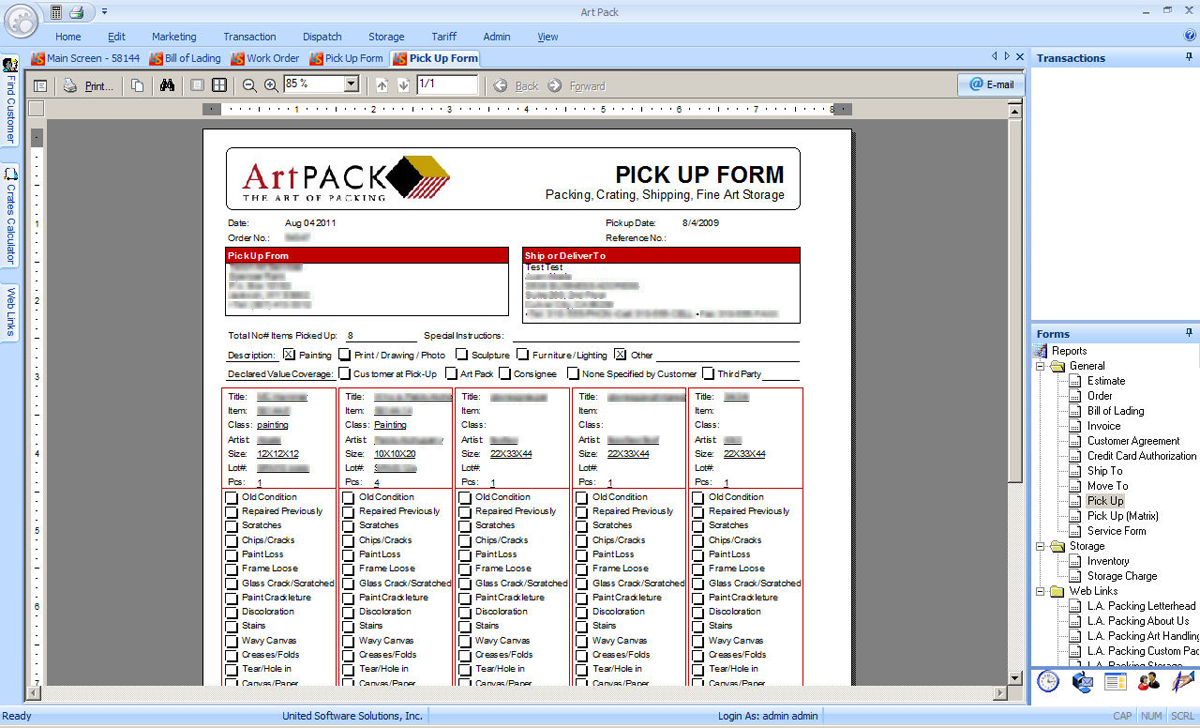Click the Back navigation button
Screen dimensions: 1200x728
click(x=517, y=86)
